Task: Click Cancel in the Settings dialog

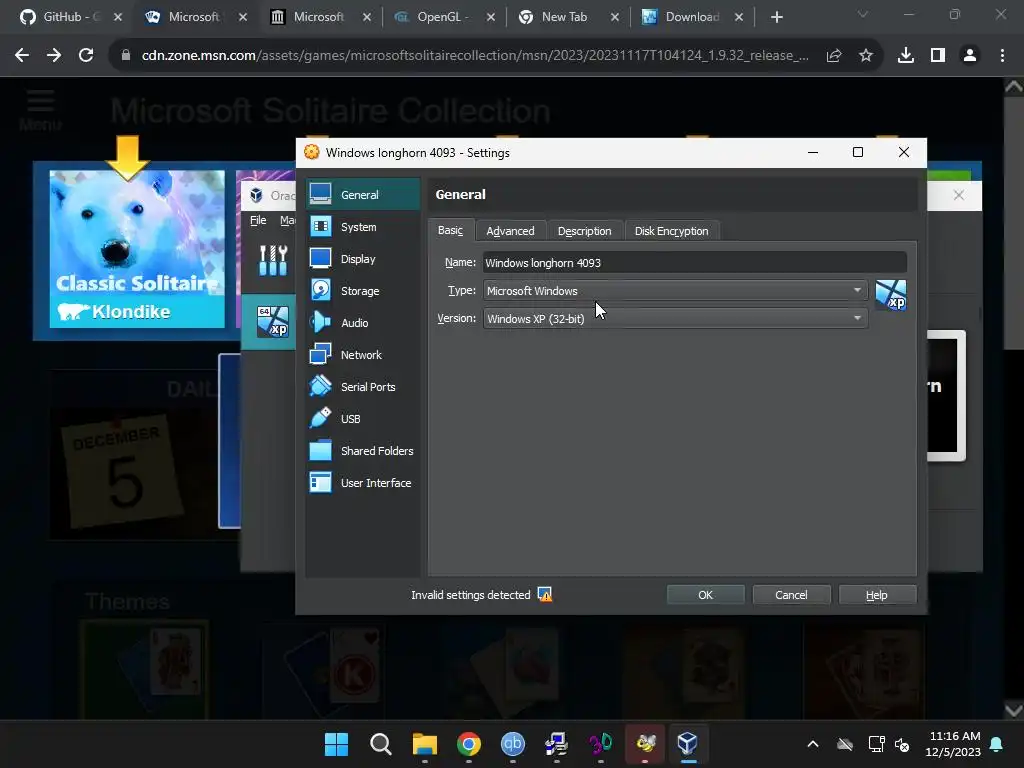Action: point(791,595)
